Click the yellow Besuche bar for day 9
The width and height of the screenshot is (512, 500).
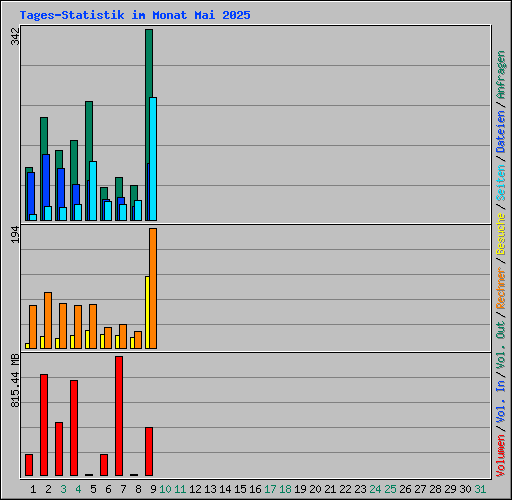pyautogui.click(x=147, y=312)
